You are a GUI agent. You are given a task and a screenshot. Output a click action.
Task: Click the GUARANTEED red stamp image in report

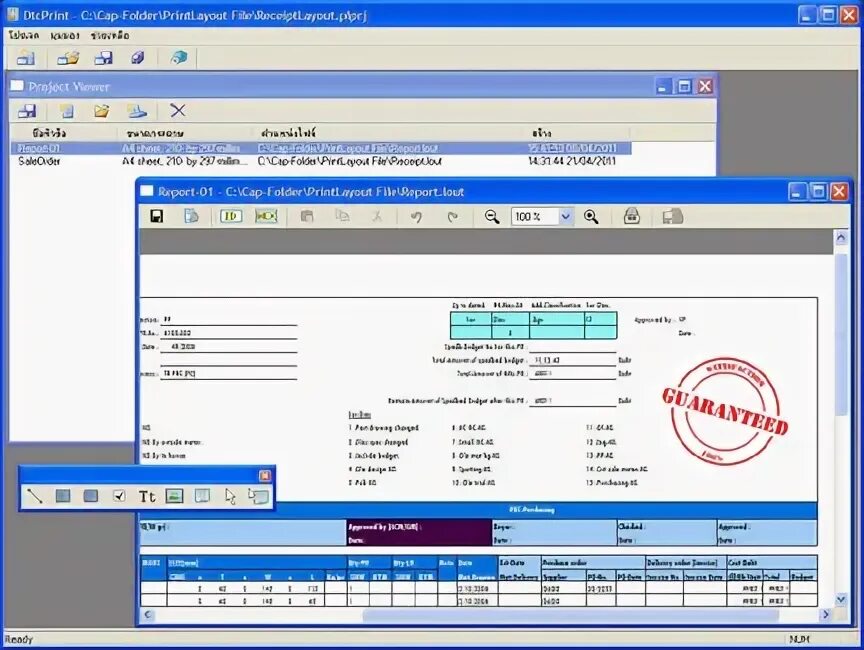click(x=725, y=410)
